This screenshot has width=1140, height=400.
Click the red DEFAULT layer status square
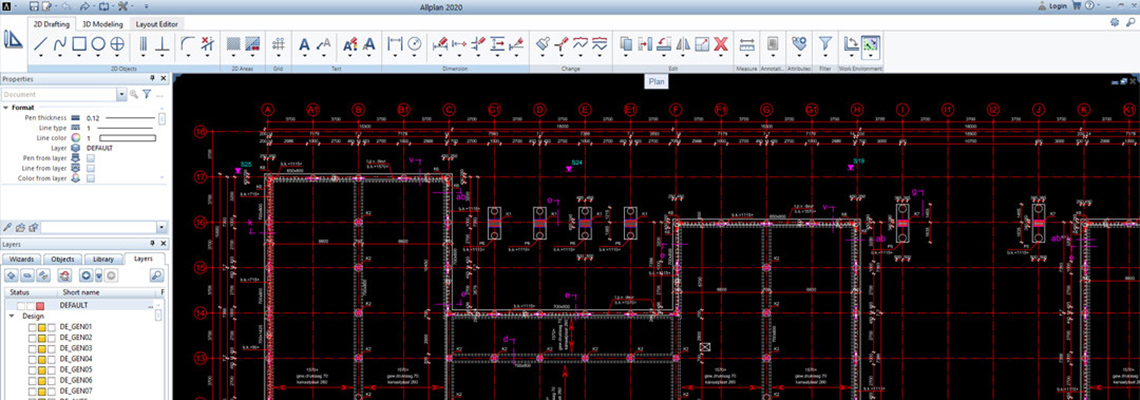(41, 306)
